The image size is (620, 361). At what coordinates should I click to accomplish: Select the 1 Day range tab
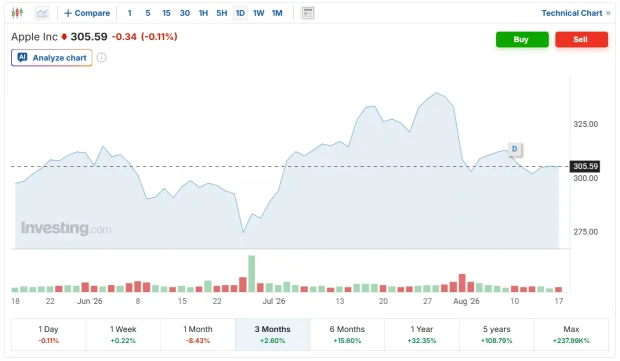tap(48, 335)
